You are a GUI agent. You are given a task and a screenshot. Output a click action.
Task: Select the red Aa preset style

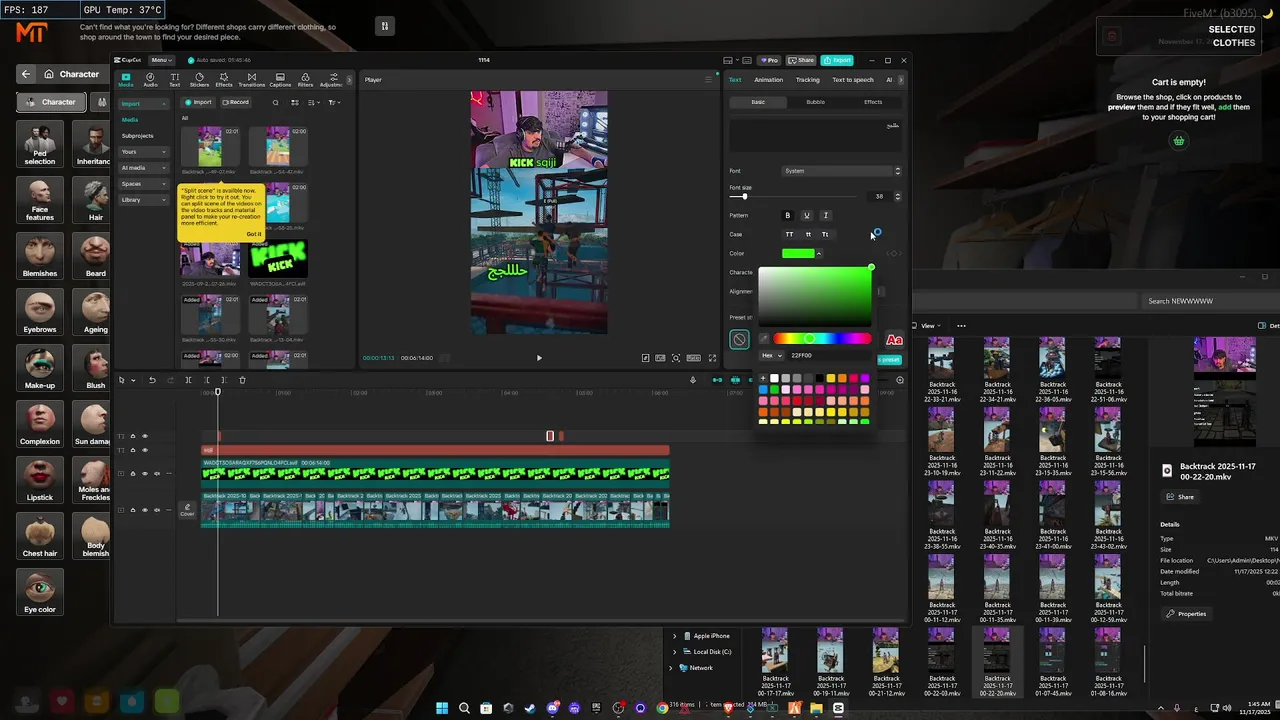click(x=894, y=340)
